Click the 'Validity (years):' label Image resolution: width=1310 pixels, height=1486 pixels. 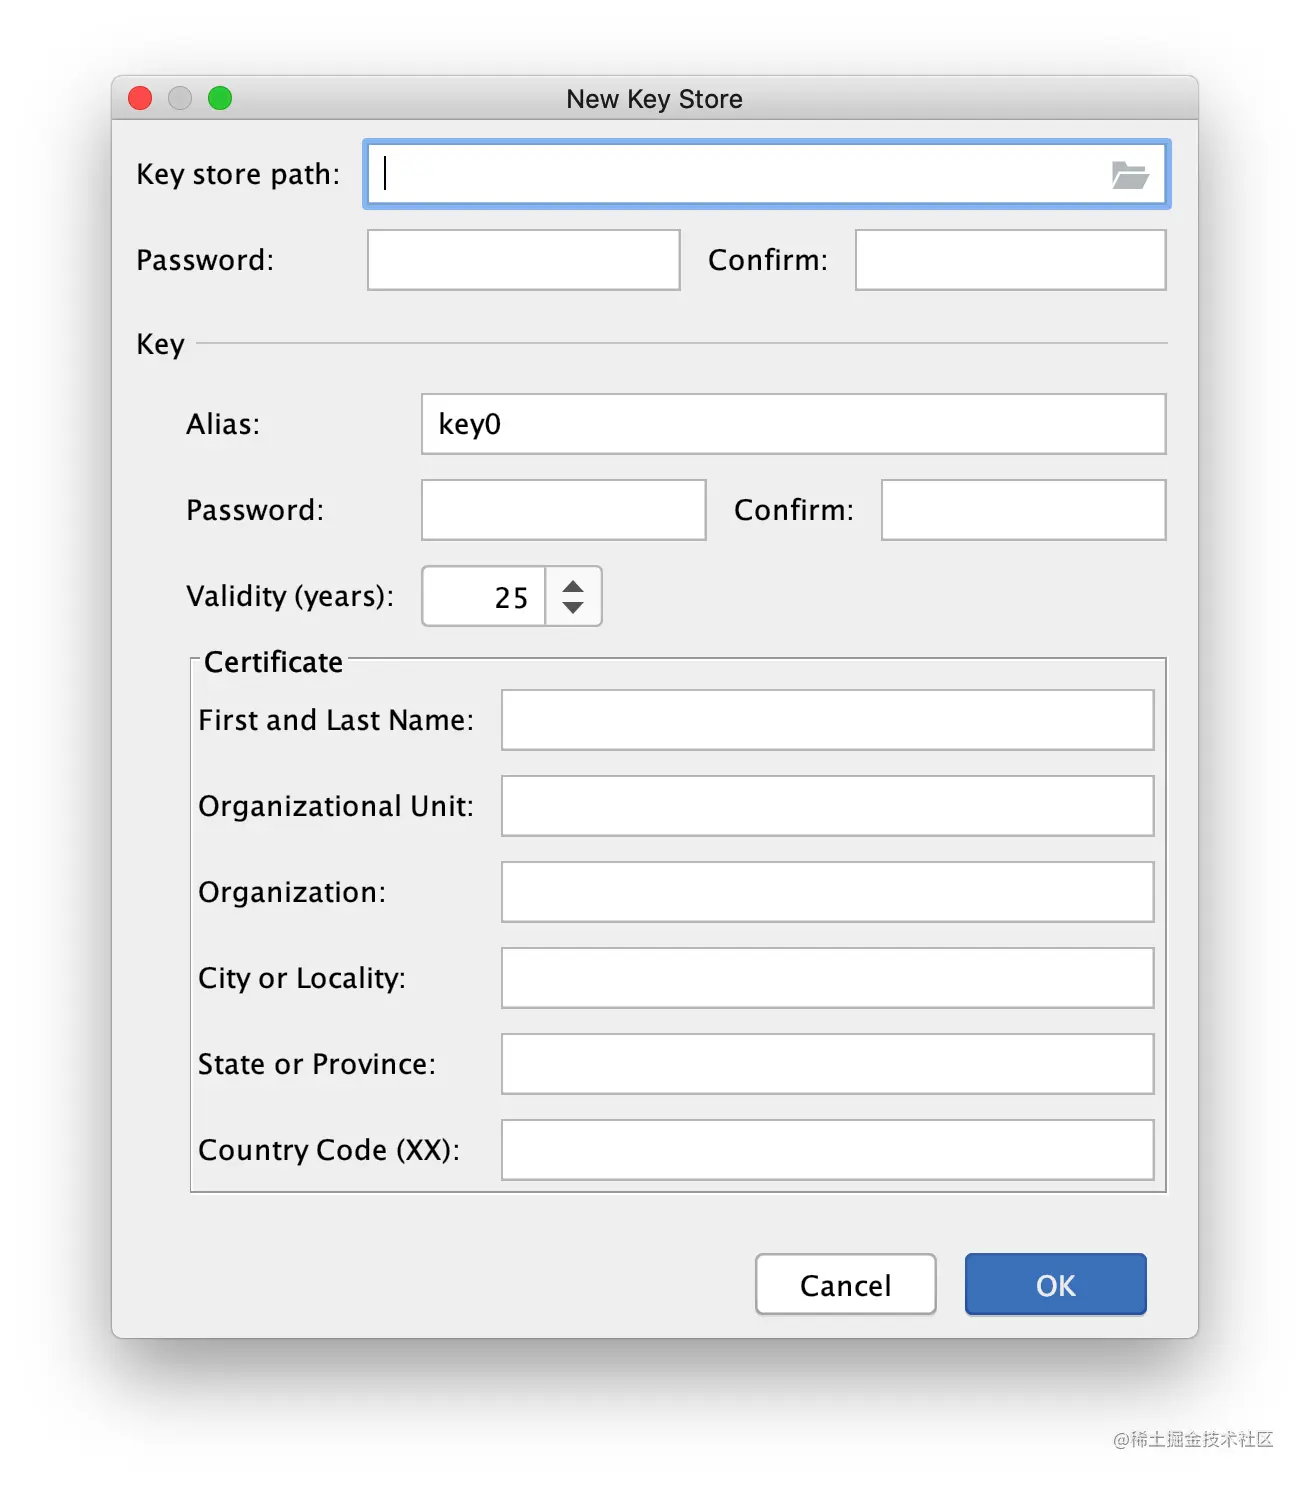click(x=290, y=597)
